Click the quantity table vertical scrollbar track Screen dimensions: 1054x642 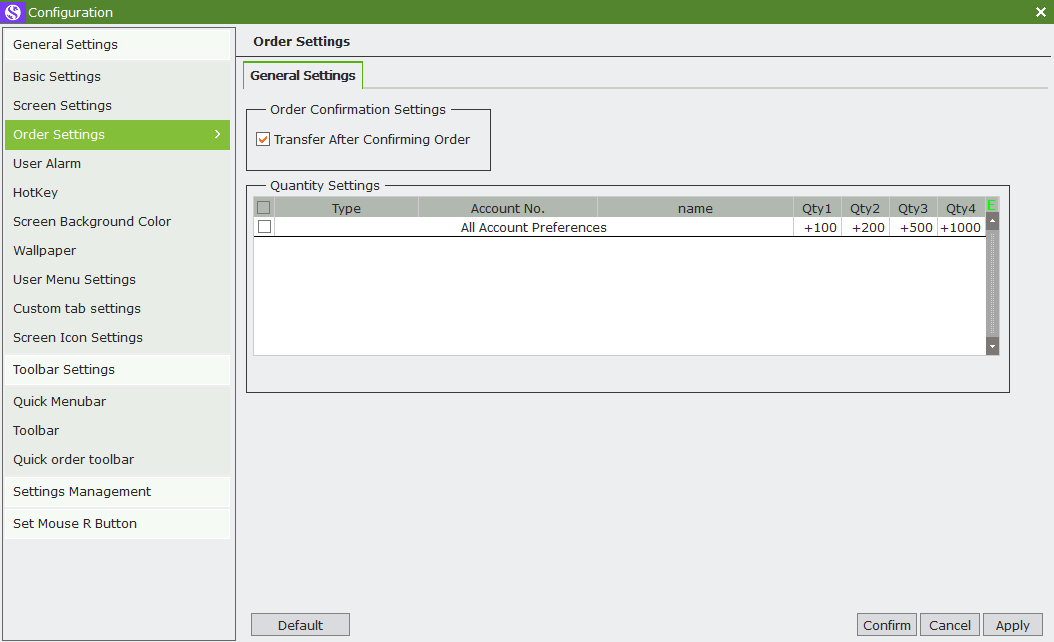pyautogui.click(x=992, y=284)
